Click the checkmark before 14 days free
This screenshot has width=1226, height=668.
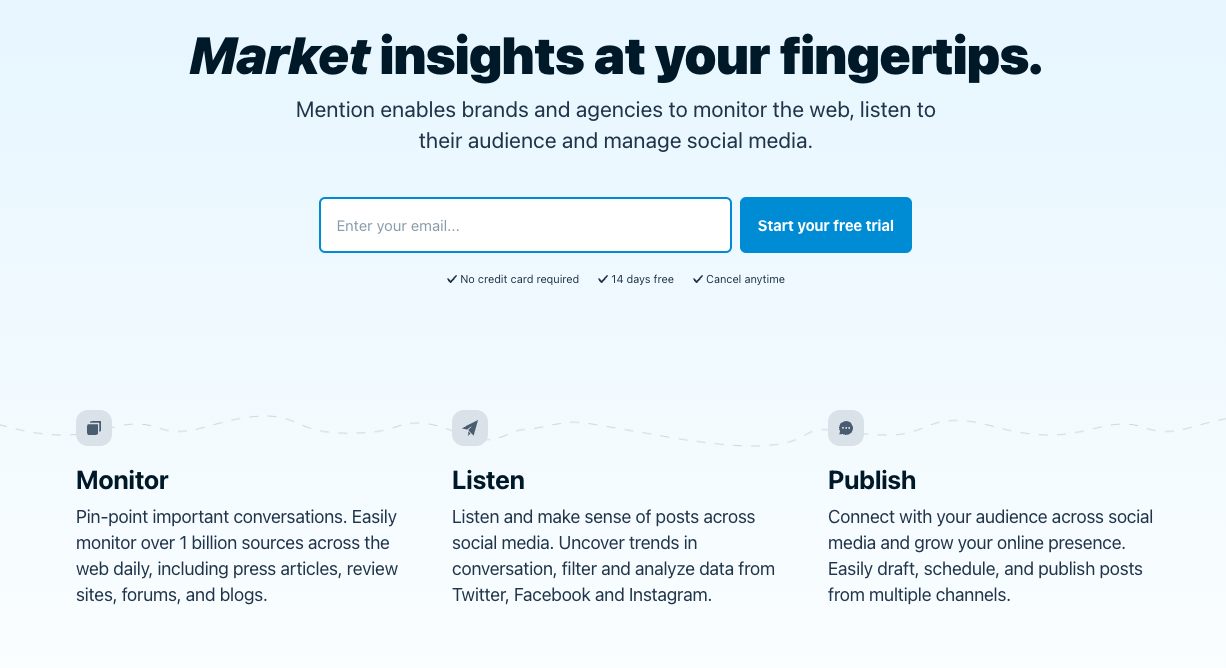603,280
